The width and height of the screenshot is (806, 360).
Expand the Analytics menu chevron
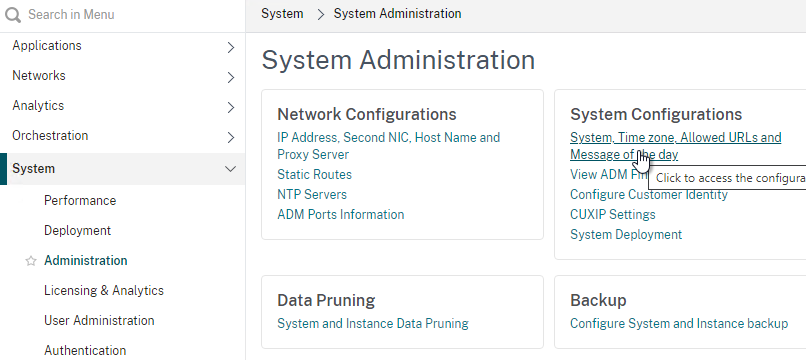(x=231, y=107)
